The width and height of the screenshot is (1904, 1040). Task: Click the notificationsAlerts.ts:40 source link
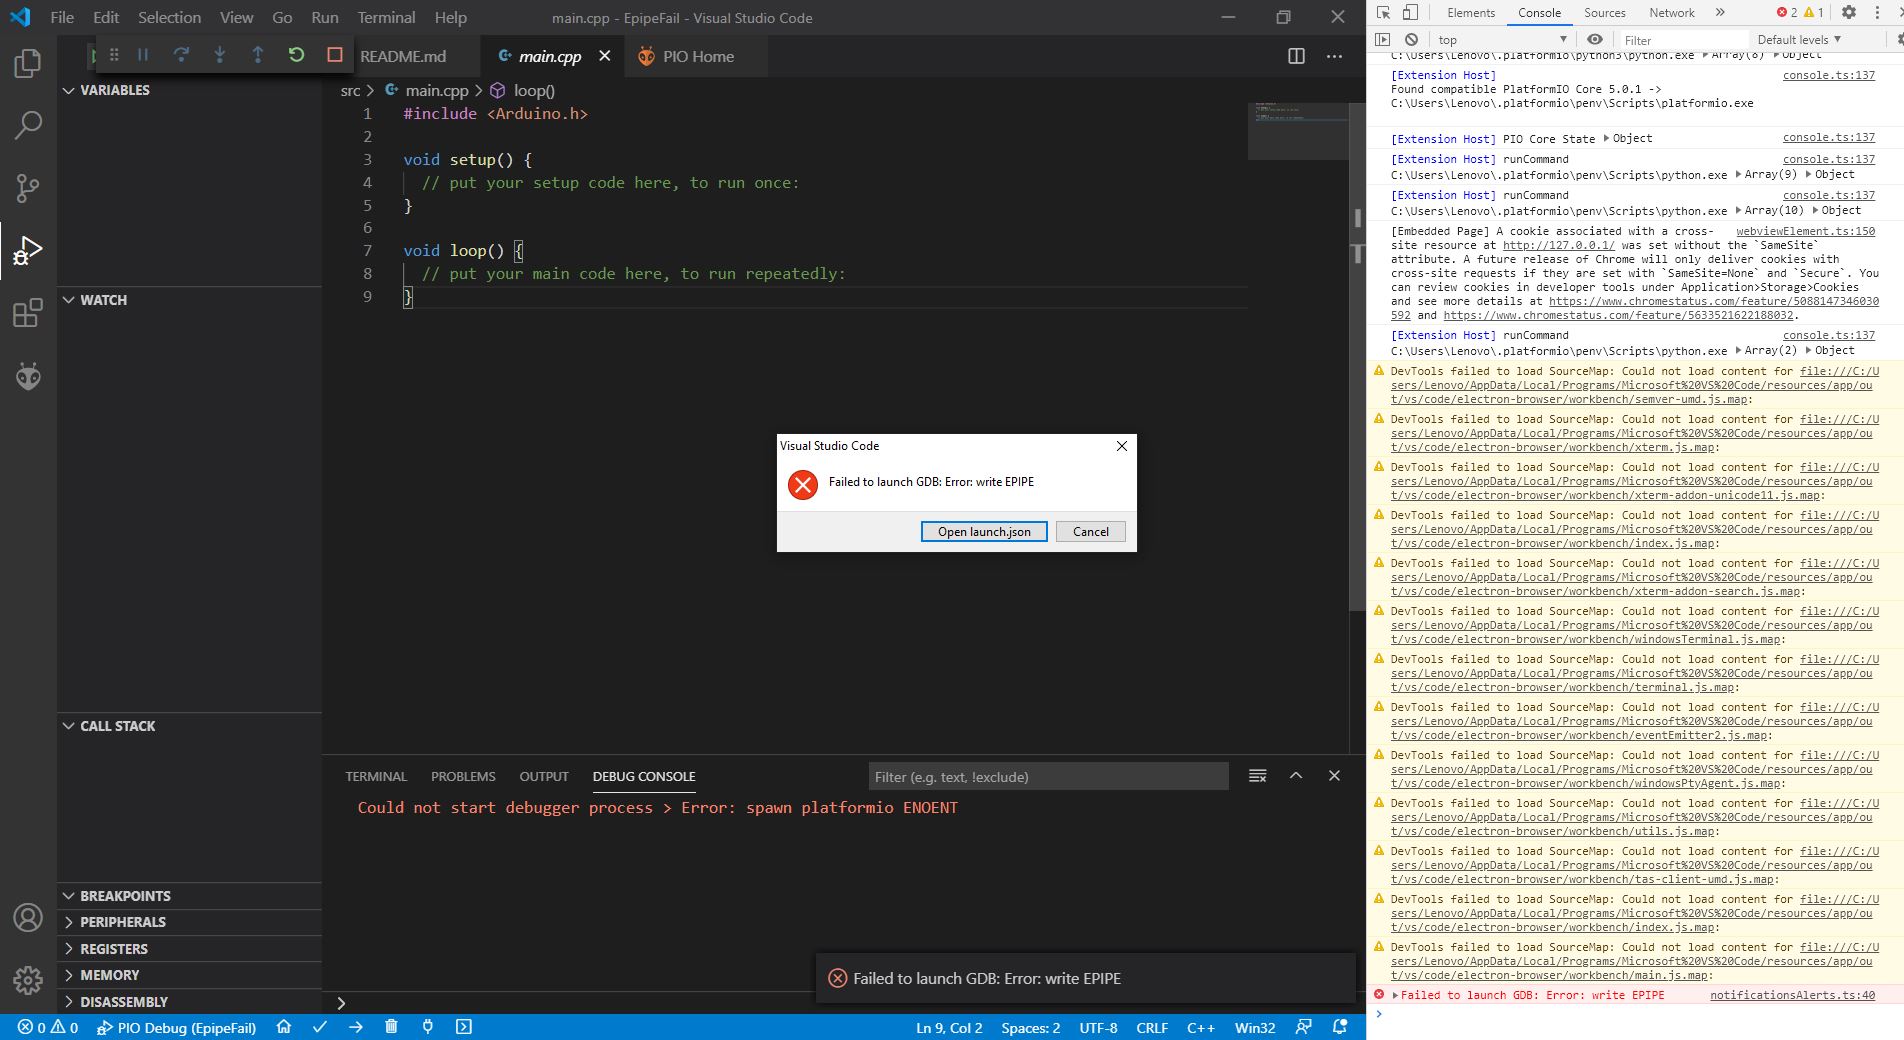point(1792,995)
